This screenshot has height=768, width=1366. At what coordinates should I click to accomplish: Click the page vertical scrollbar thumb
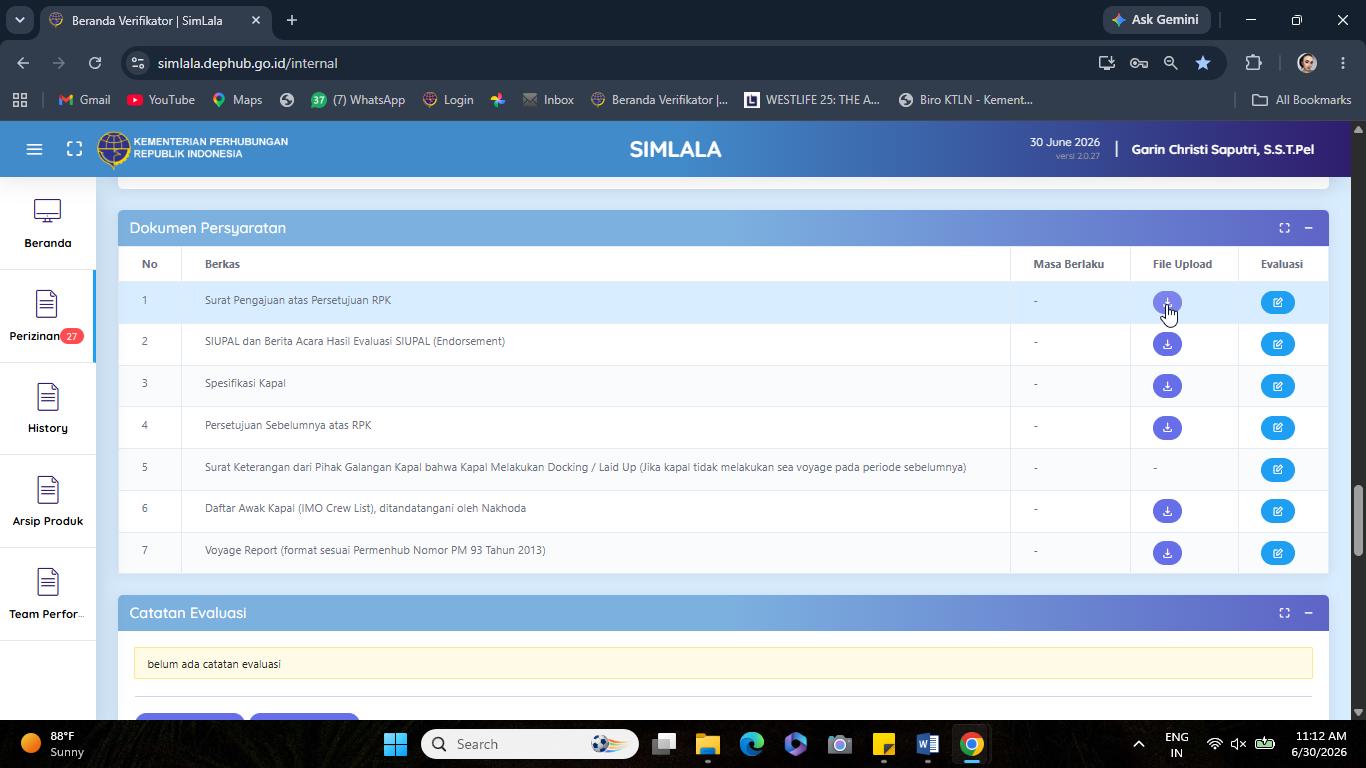(1358, 520)
